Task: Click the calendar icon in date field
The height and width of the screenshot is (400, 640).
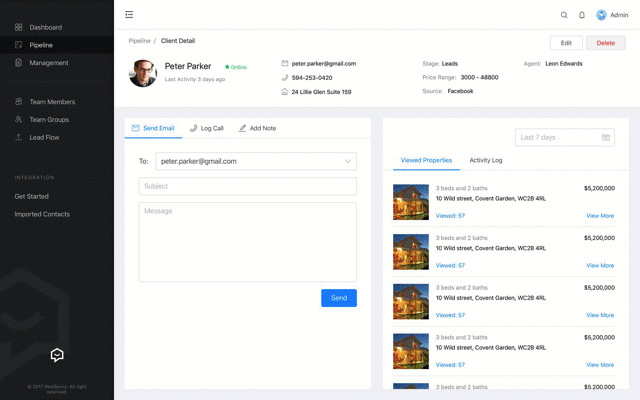Action: pos(606,138)
